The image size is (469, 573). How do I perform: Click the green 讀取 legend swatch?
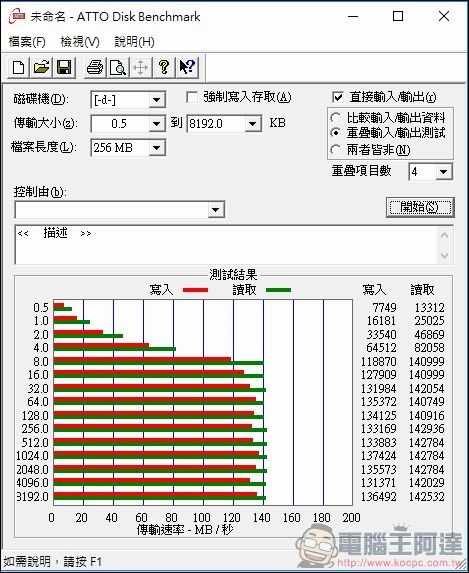(279, 290)
